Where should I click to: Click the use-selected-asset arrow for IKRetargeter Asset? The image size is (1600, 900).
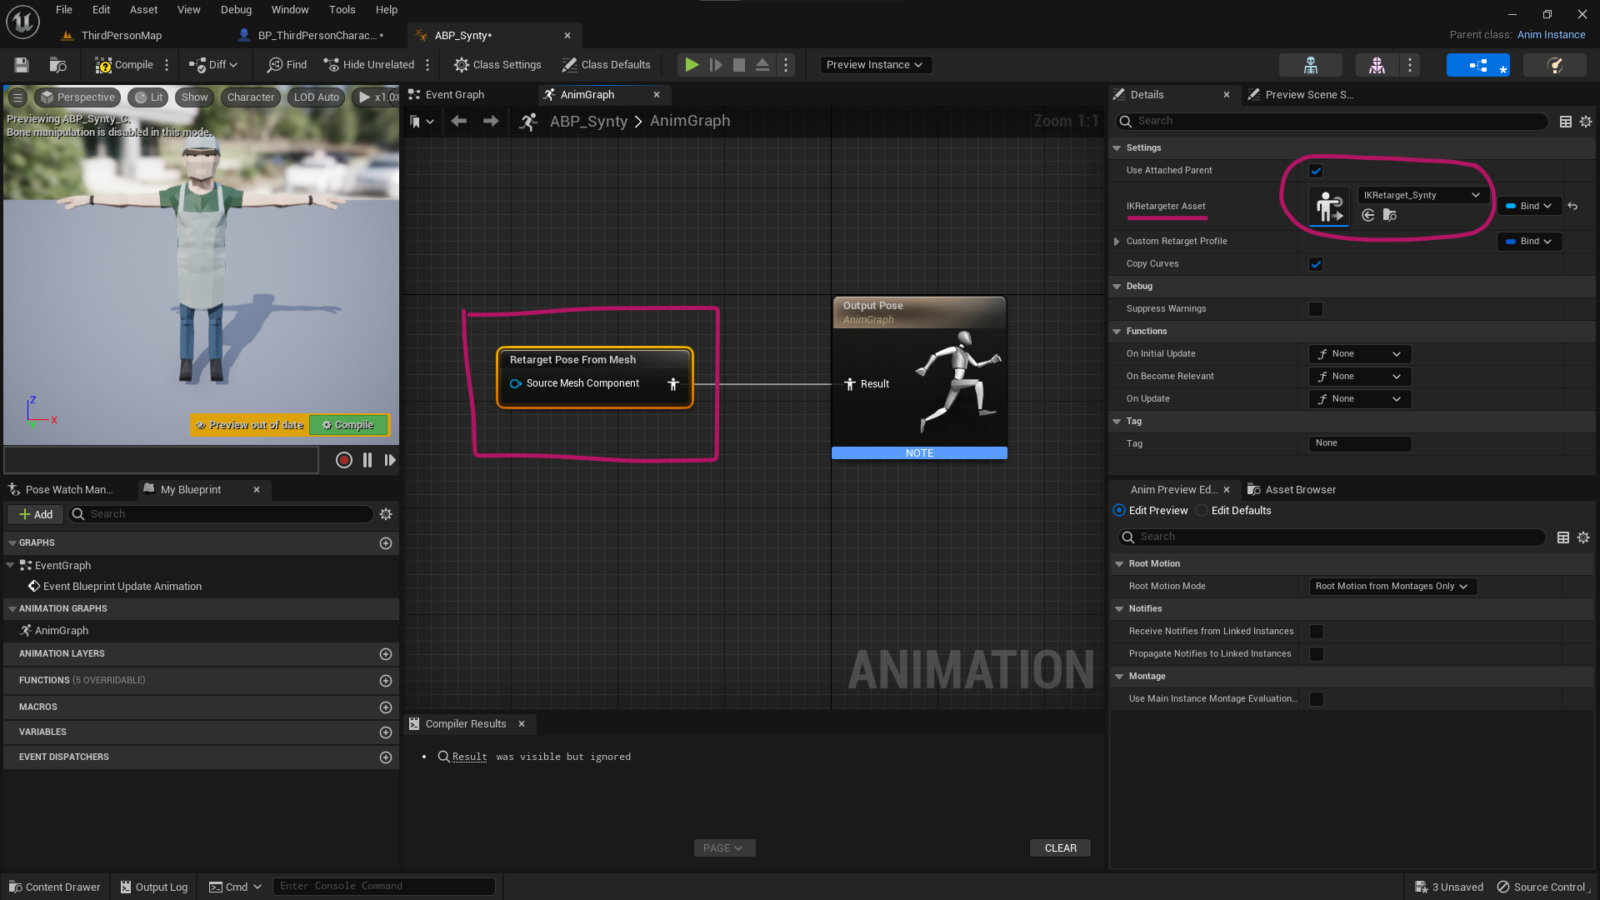(1368, 215)
